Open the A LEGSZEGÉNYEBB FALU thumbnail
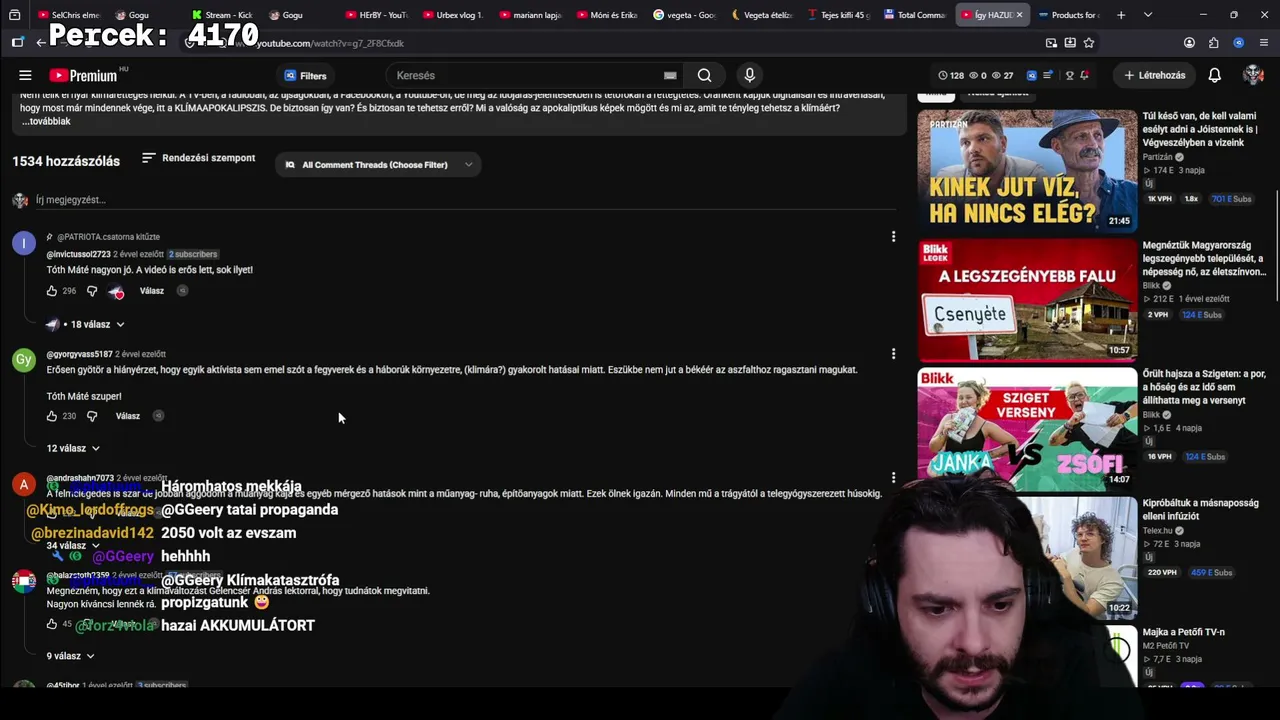The height and width of the screenshot is (720, 1280). click(1027, 299)
